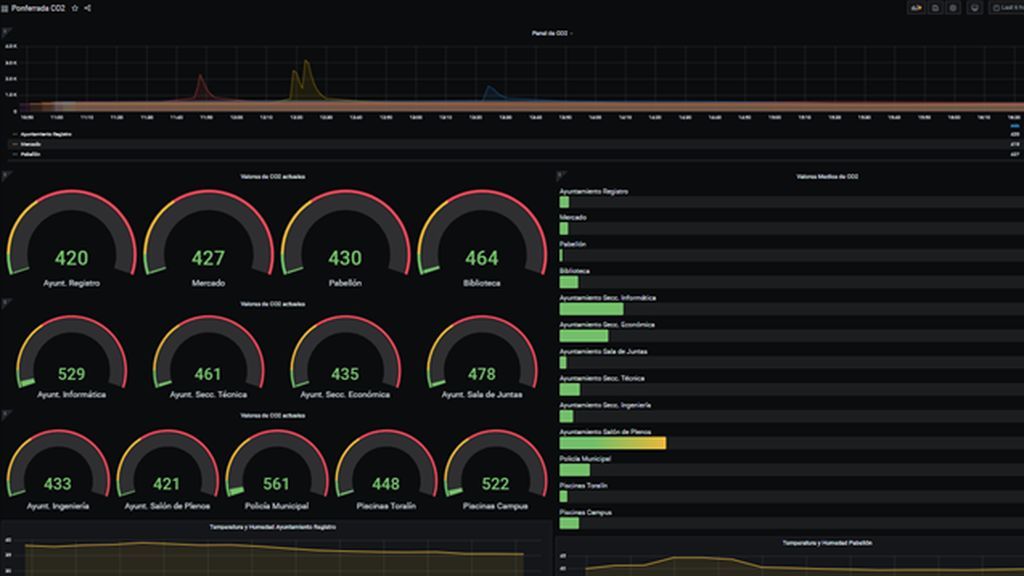Open Ponferrada CO2 dashboard title menu
Image resolution: width=1024 pixels, height=576 pixels.
tap(38, 8)
